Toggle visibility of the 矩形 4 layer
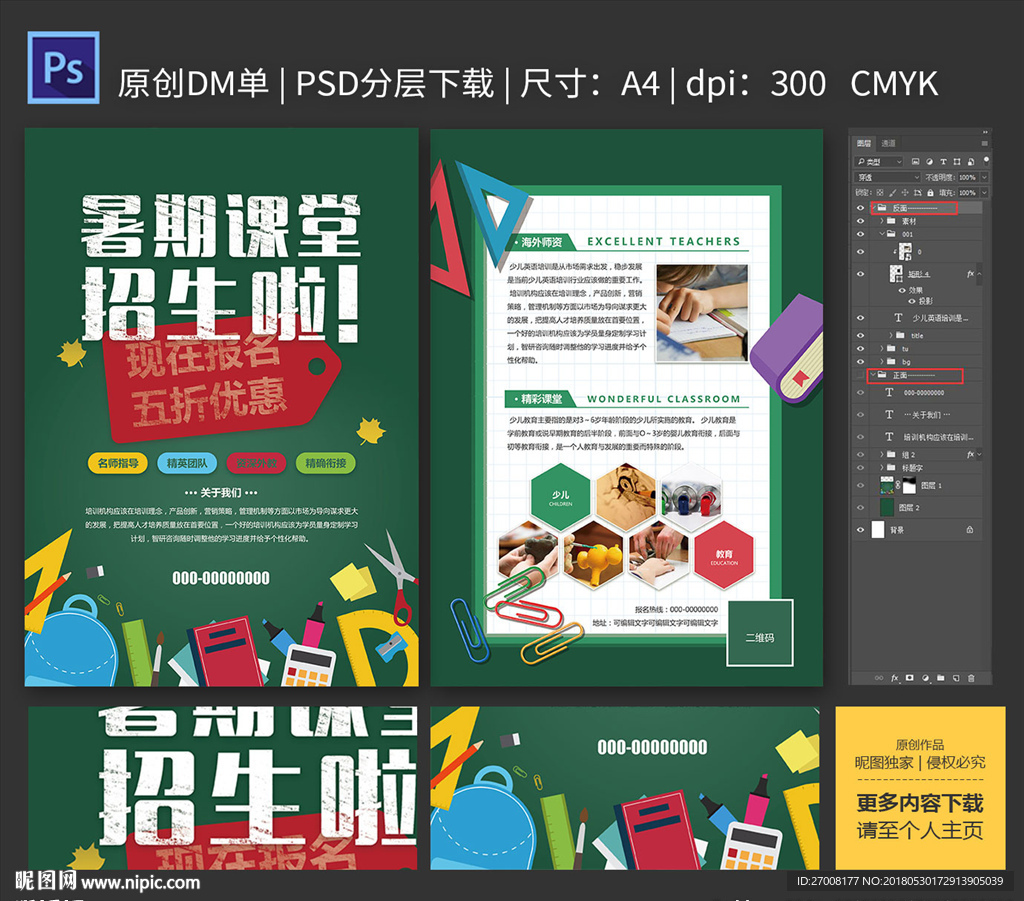The height and width of the screenshot is (901, 1024). pos(860,274)
